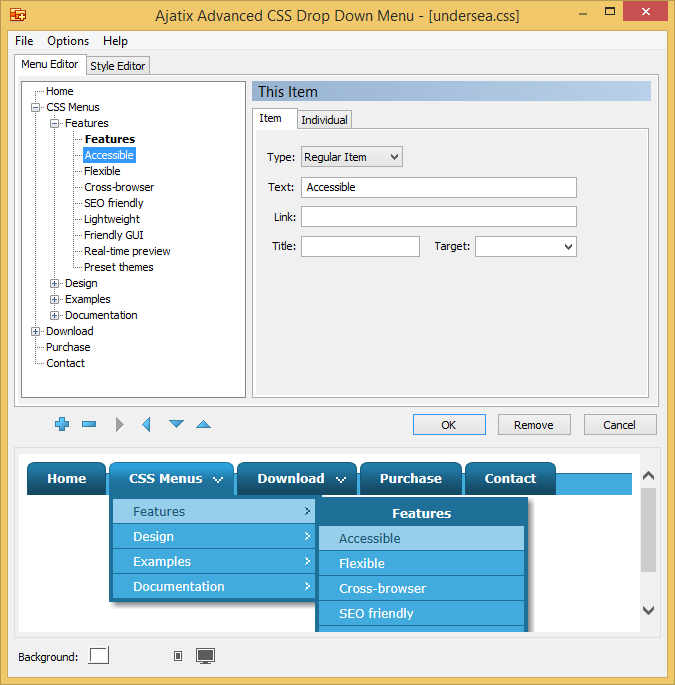Image resolution: width=675 pixels, height=685 pixels.
Task: Click Cross-browser in the preview submenu
Action: point(421,588)
